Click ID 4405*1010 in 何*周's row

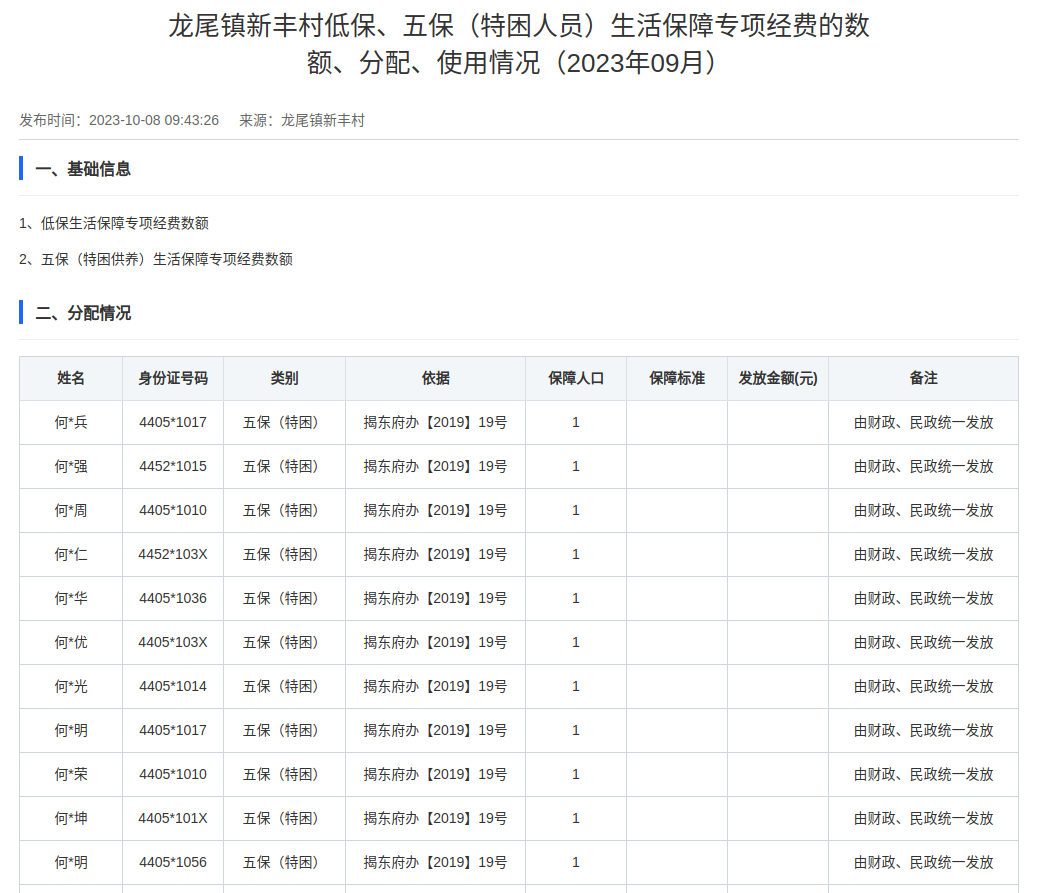pos(173,510)
